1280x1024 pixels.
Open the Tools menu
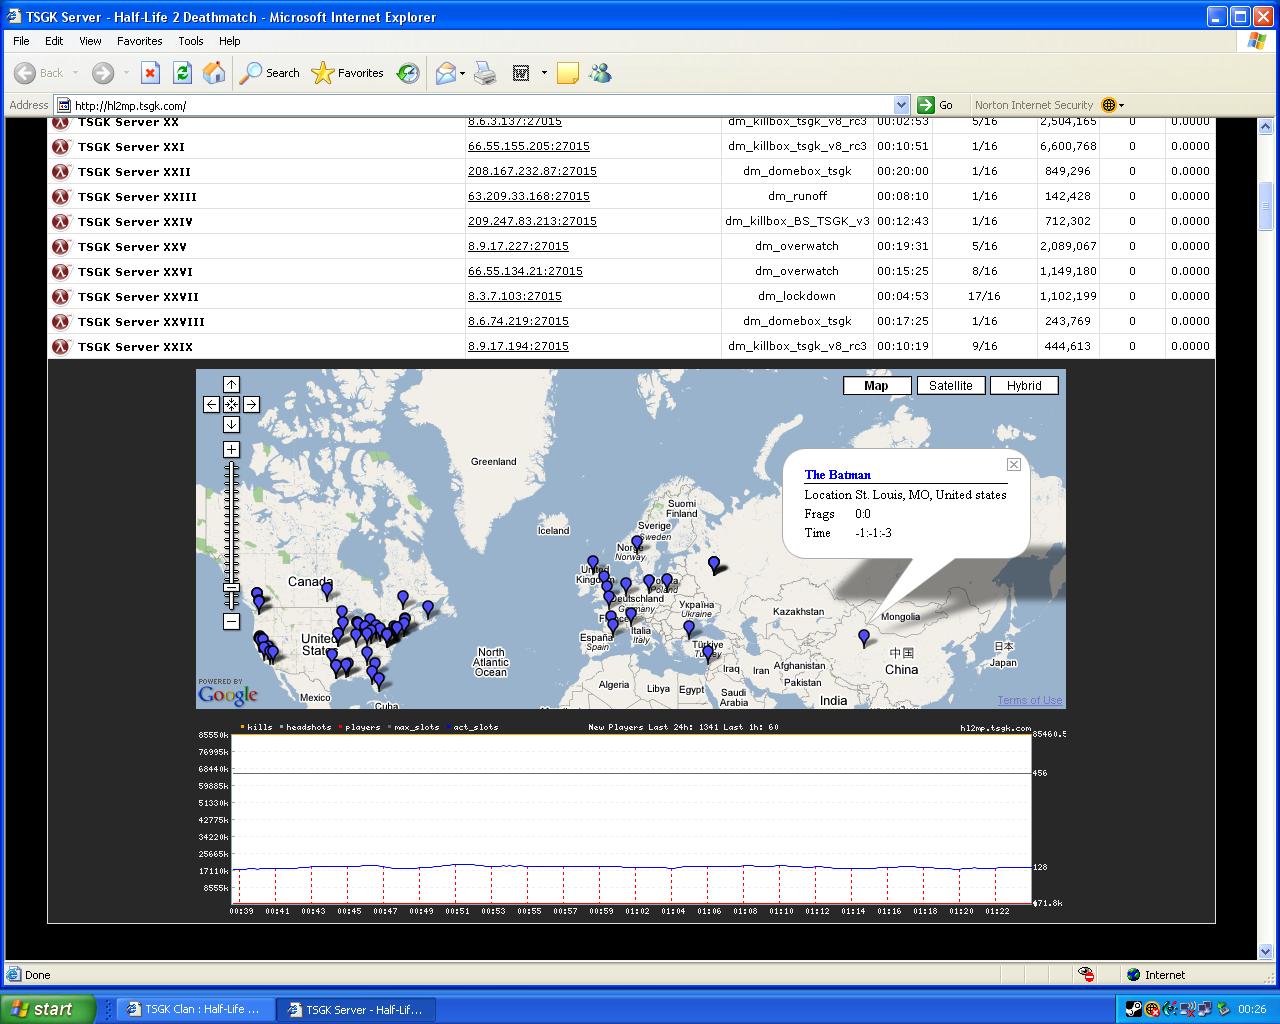(x=190, y=41)
